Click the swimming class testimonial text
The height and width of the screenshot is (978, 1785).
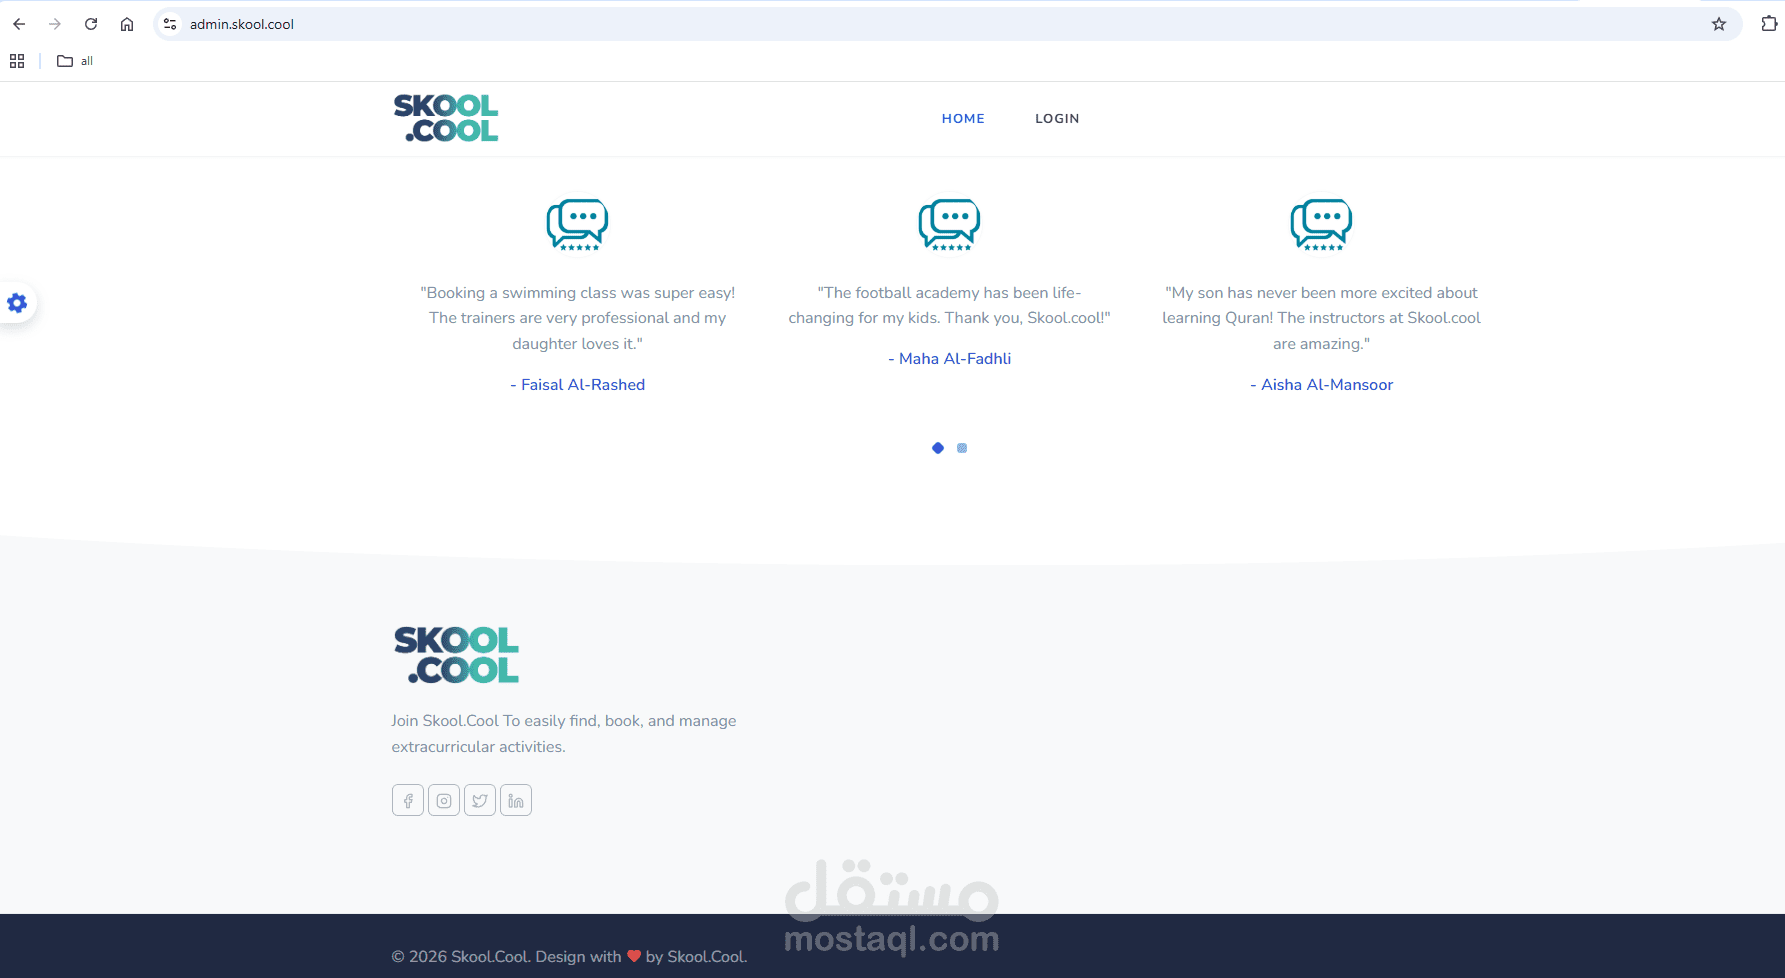(578, 318)
